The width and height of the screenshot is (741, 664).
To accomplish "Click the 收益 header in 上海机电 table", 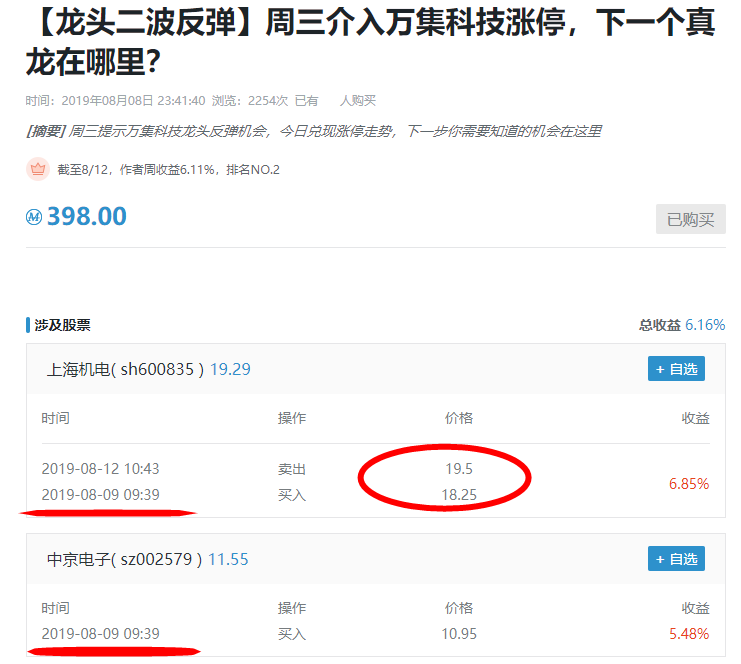I will tap(695, 418).
